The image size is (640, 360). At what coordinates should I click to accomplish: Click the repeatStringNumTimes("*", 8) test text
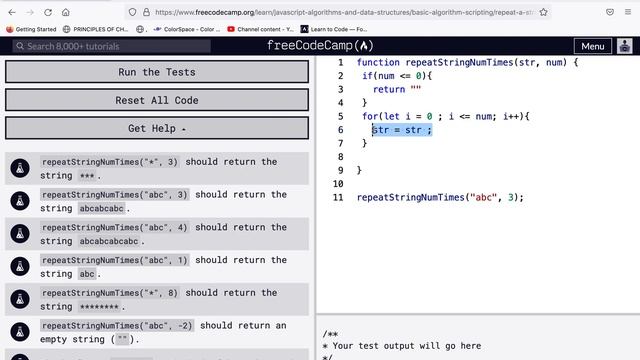[x=110, y=293]
